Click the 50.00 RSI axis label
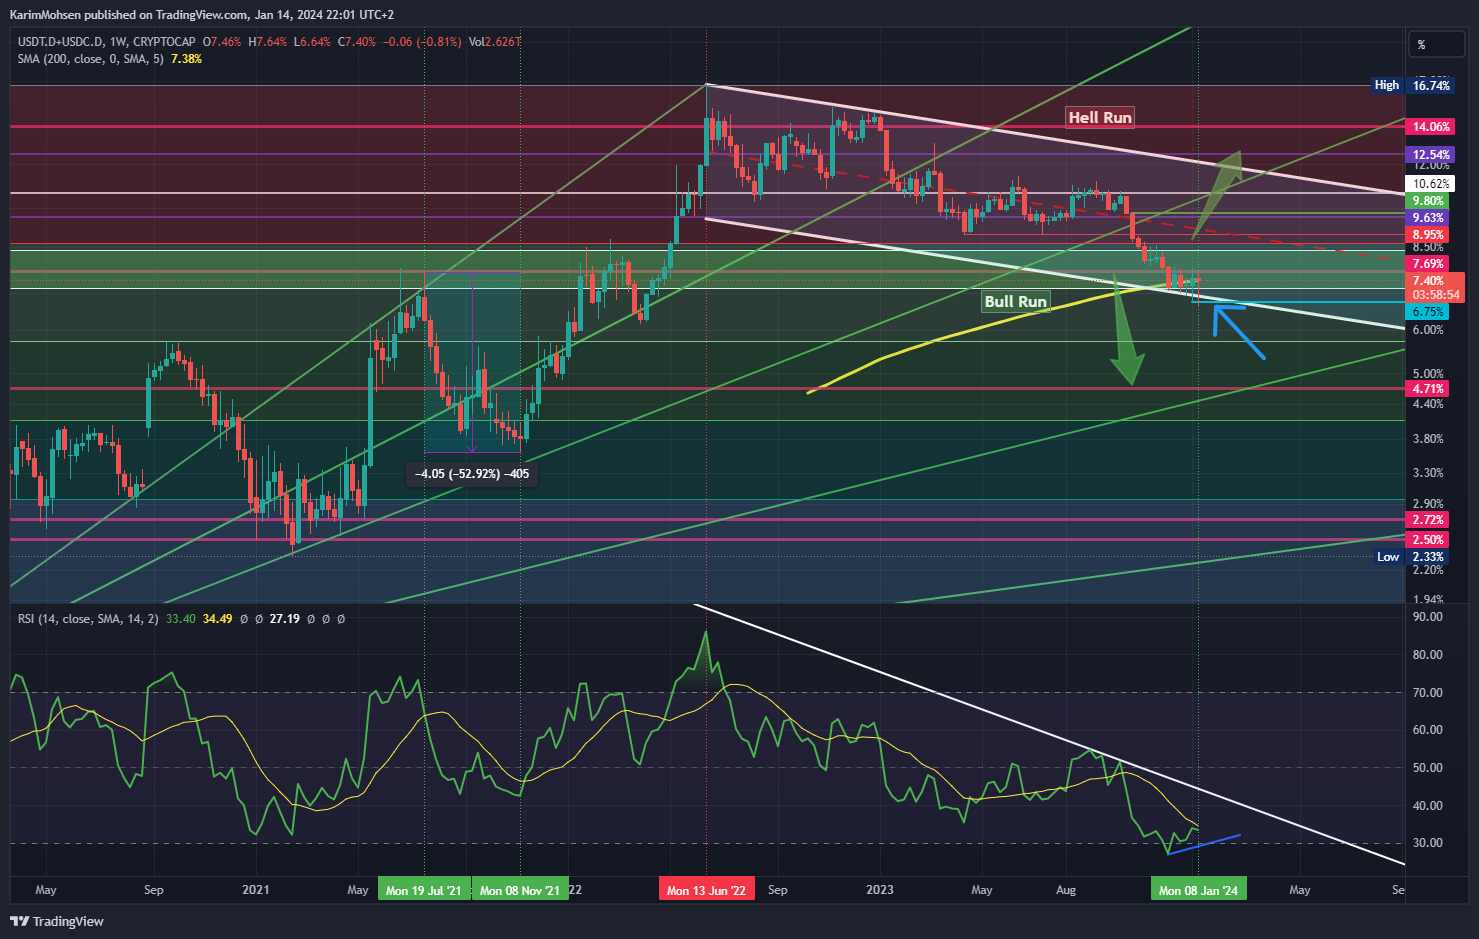 coord(1427,768)
